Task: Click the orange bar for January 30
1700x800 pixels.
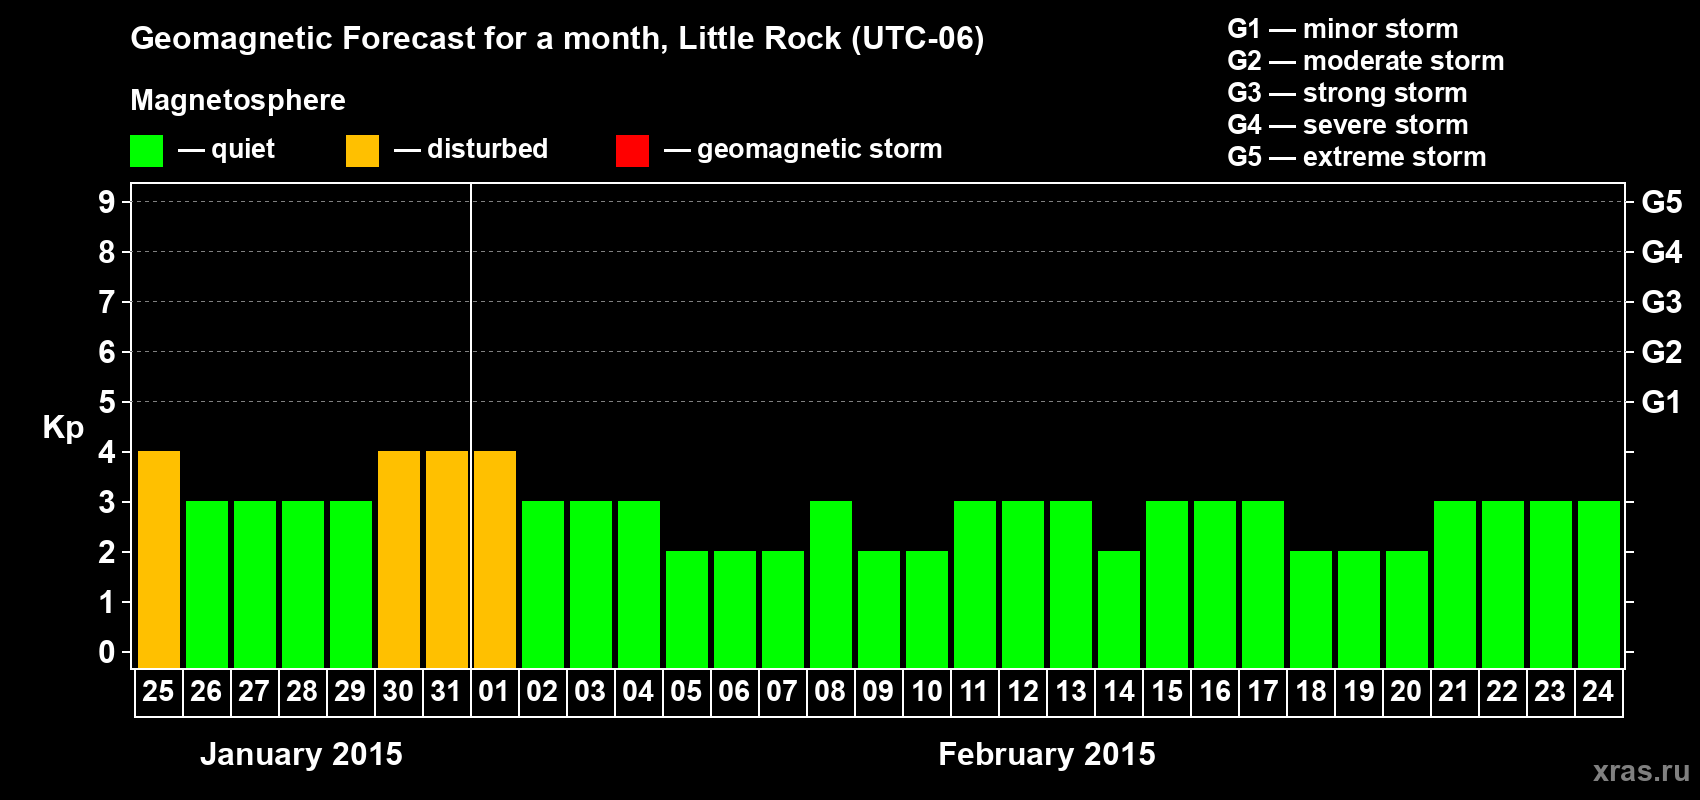Action: click(399, 559)
